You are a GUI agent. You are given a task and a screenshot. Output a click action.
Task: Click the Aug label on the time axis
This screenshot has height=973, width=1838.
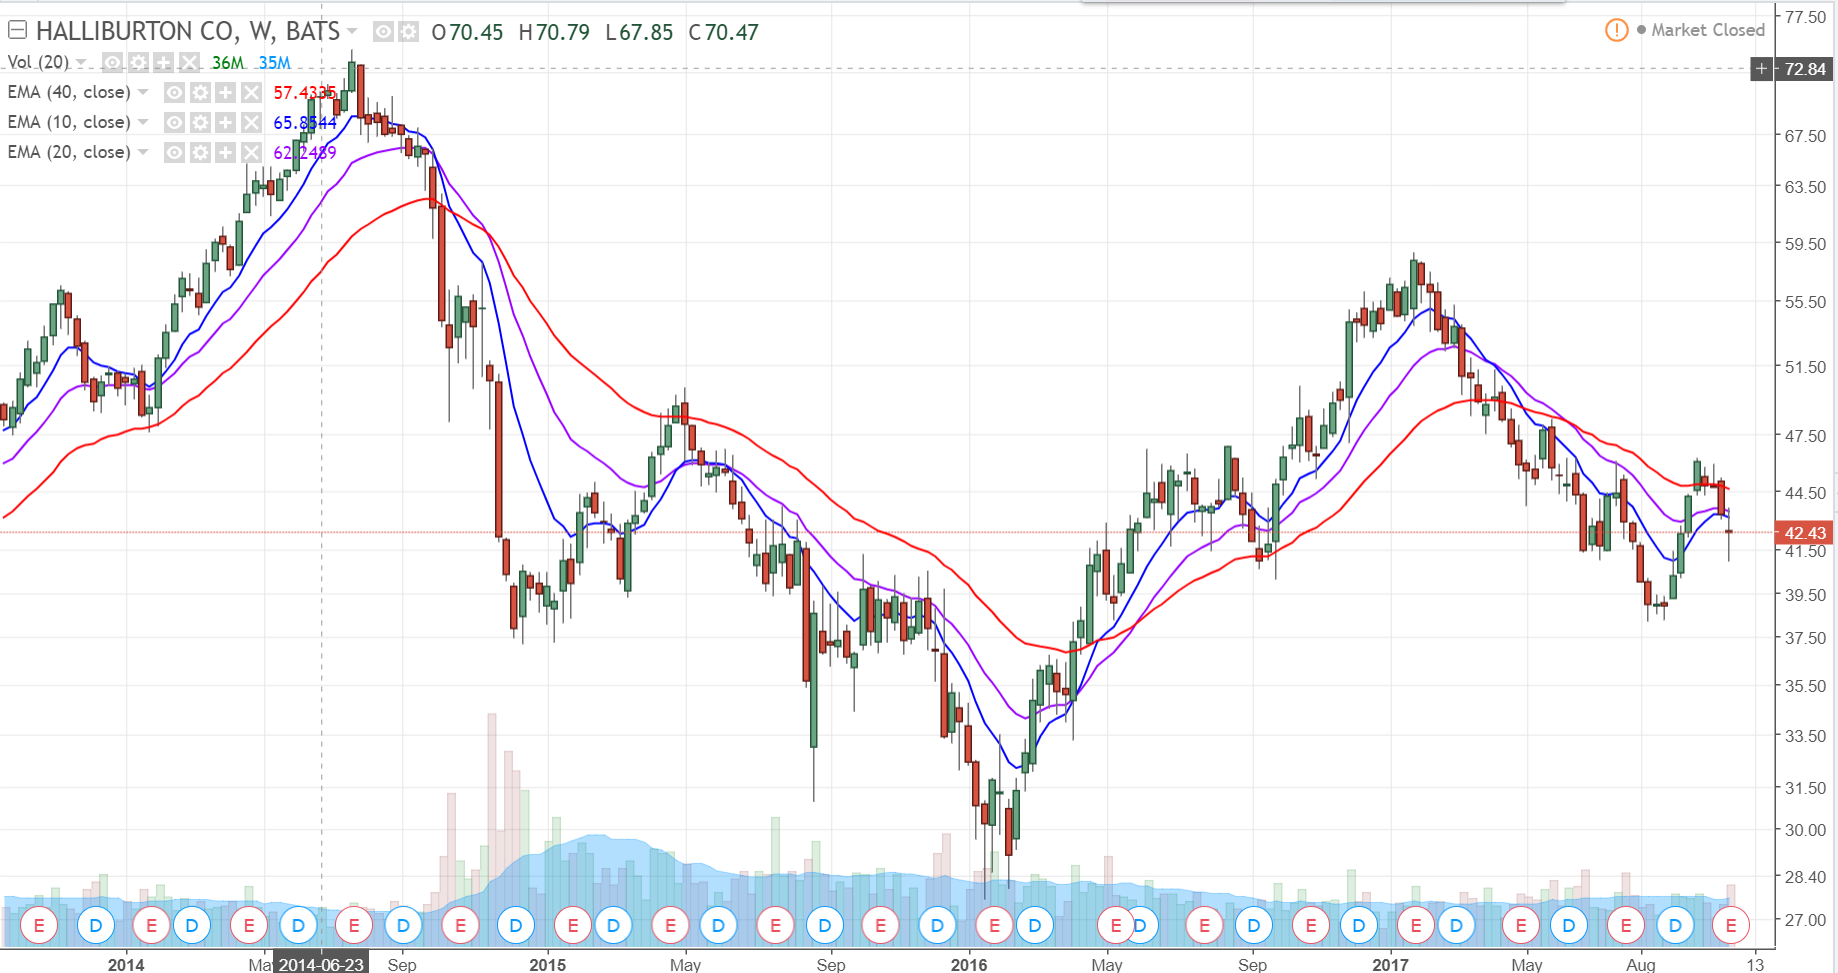coord(1641,965)
